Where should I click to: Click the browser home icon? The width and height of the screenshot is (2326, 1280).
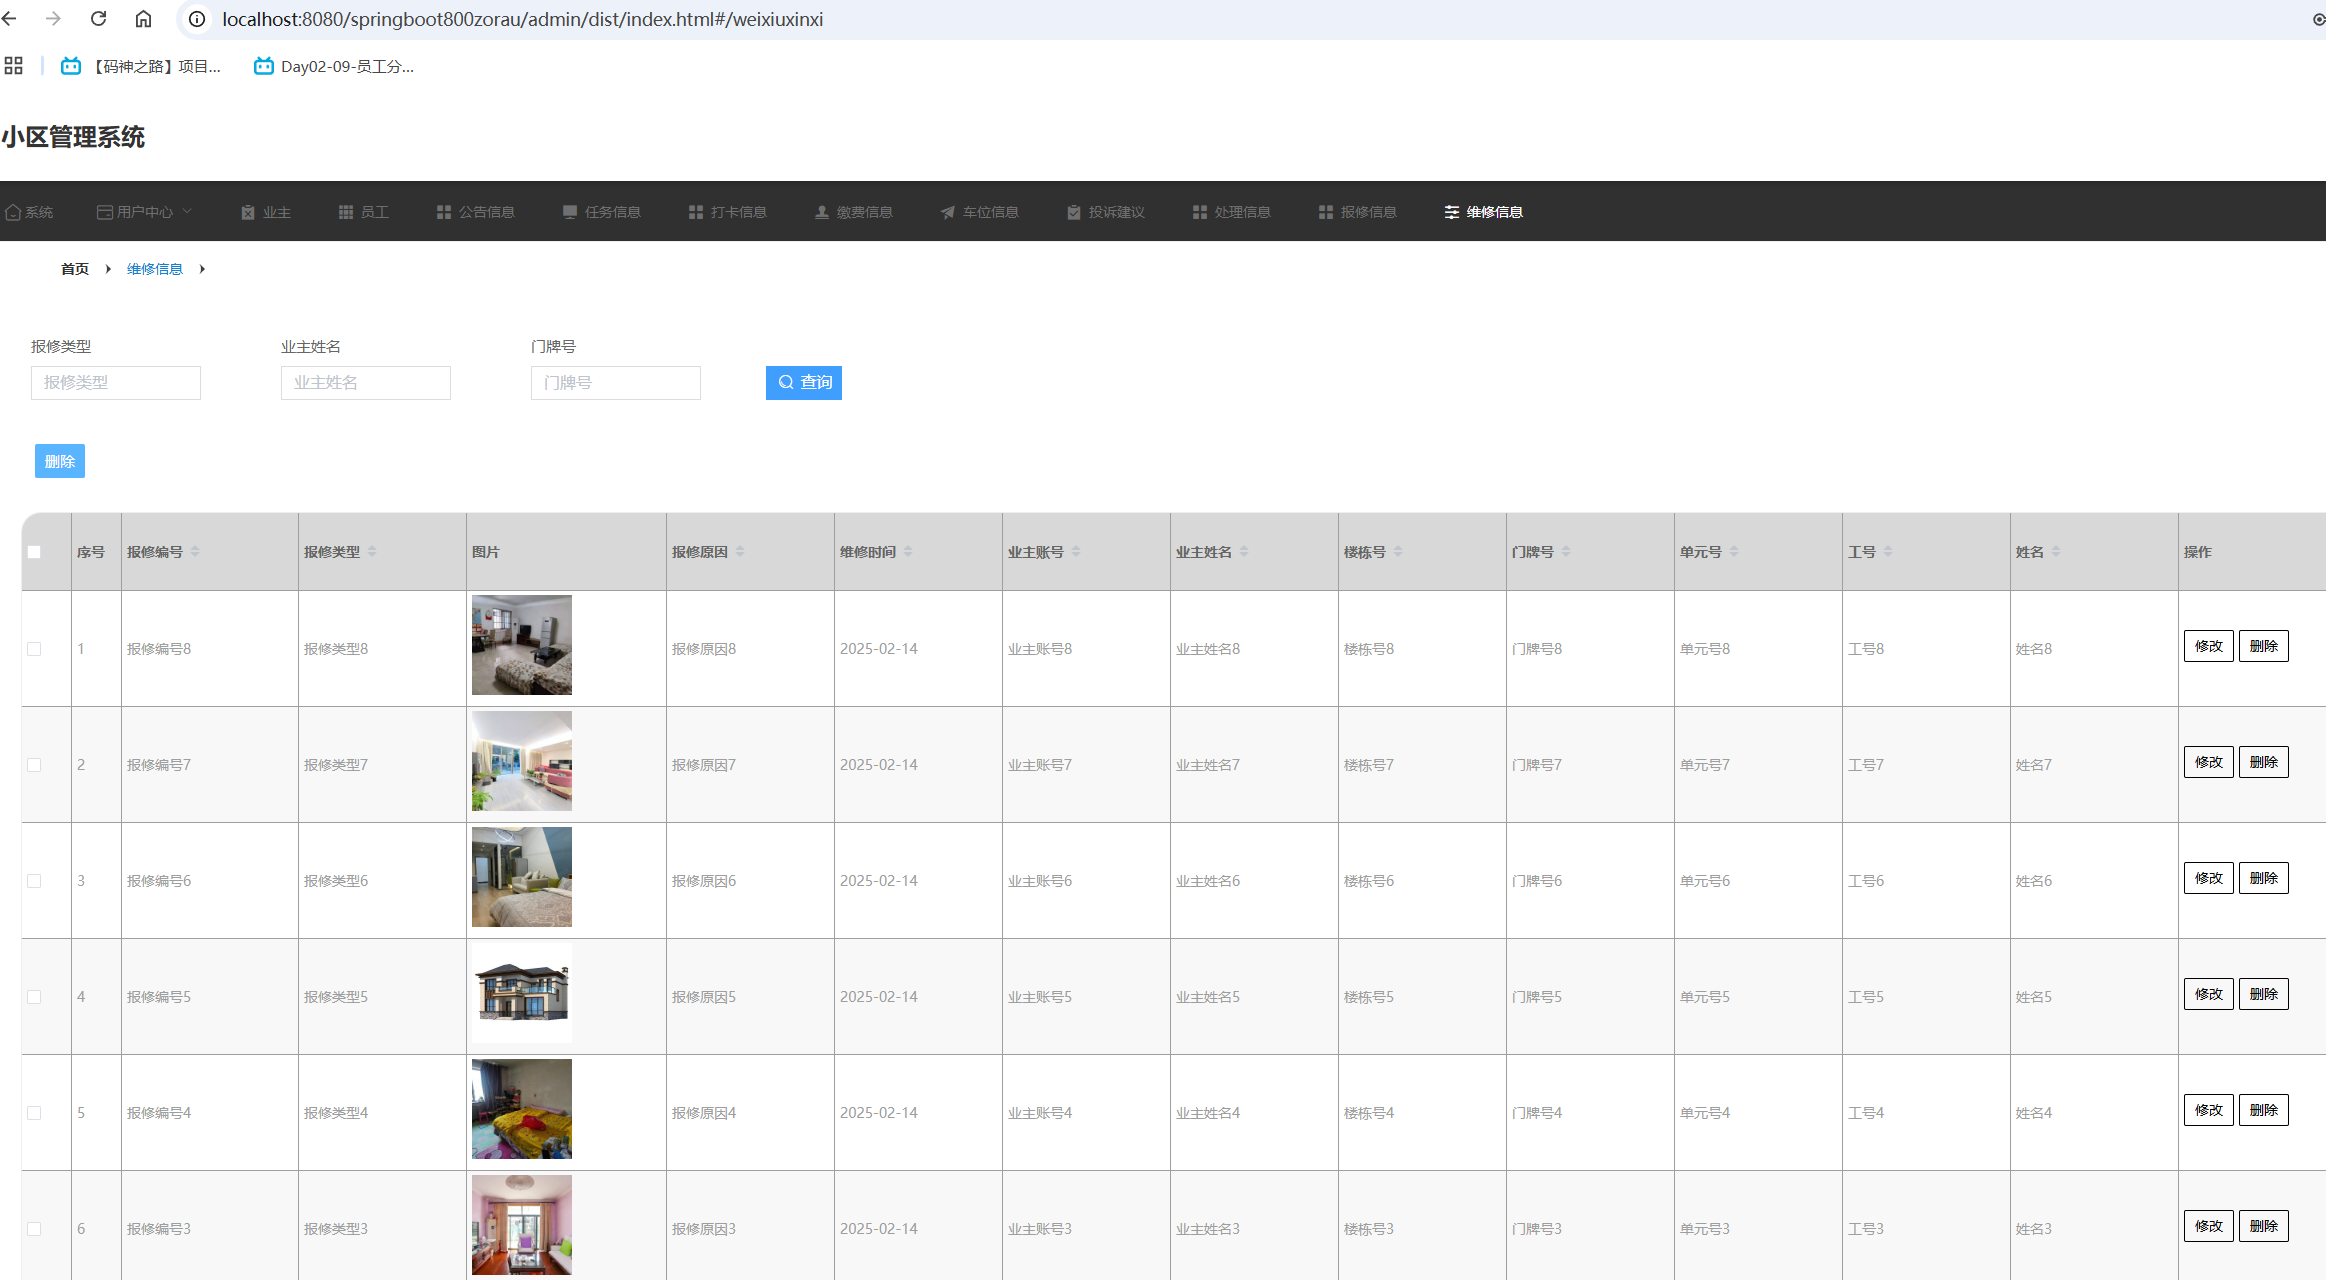click(143, 19)
